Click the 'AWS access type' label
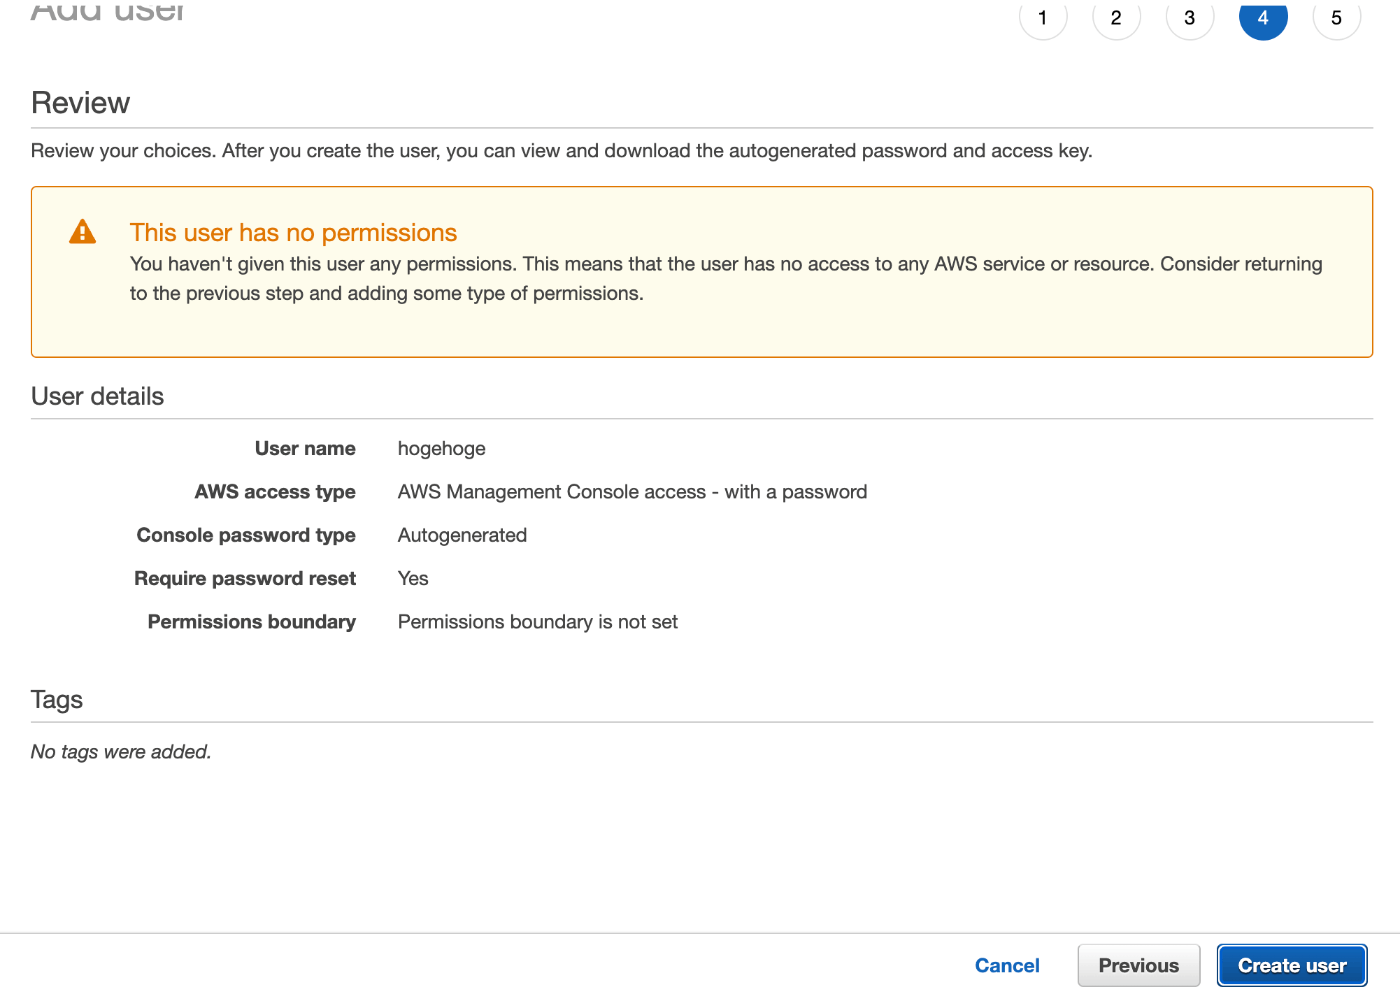This screenshot has height=994, width=1400. (x=275, y=492)
